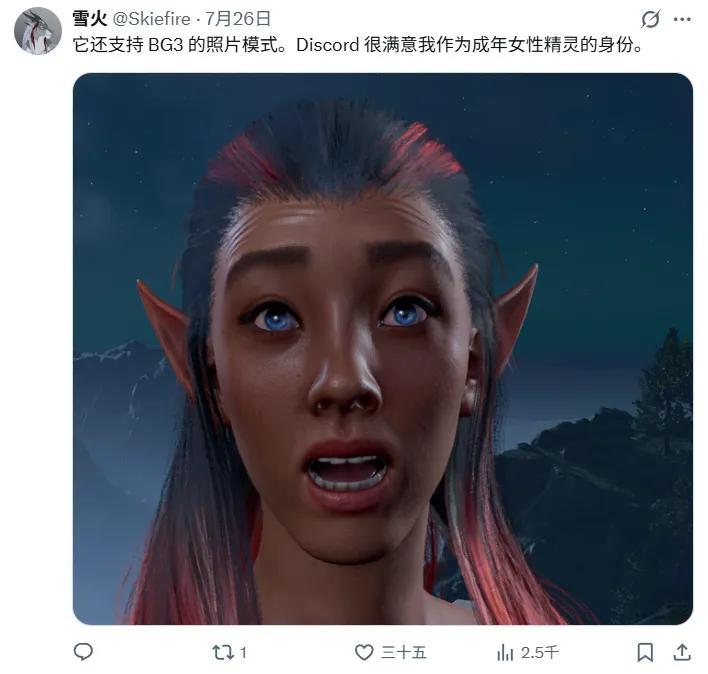The width and height of the screenshot is (708, 674).
Task: Click the display name 雪火
Action: (x=89, y=19)
